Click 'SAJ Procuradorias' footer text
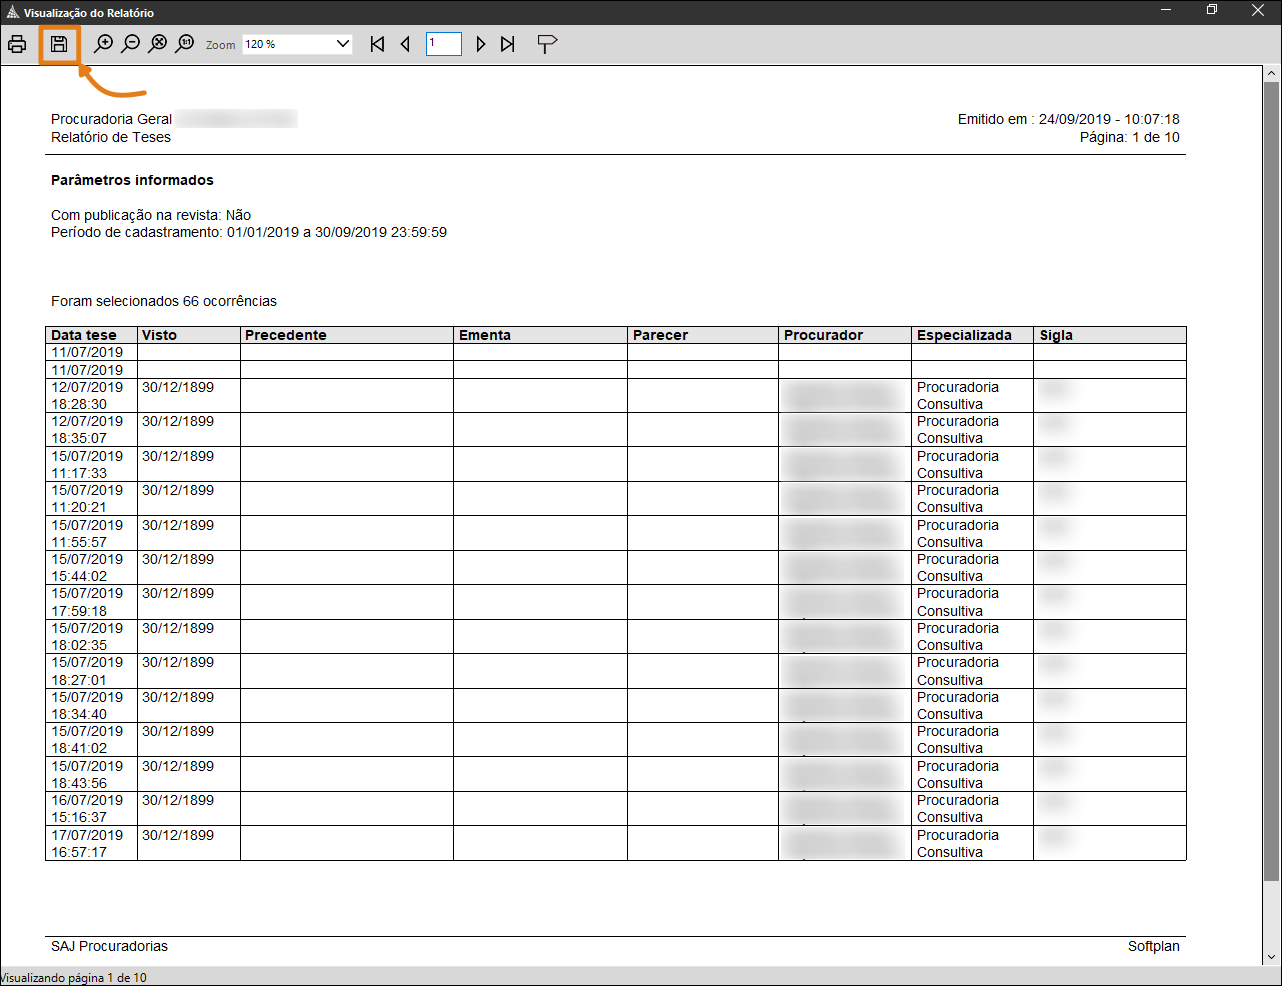The height and width of the screenshot is (986, 1282). [109, 946]
